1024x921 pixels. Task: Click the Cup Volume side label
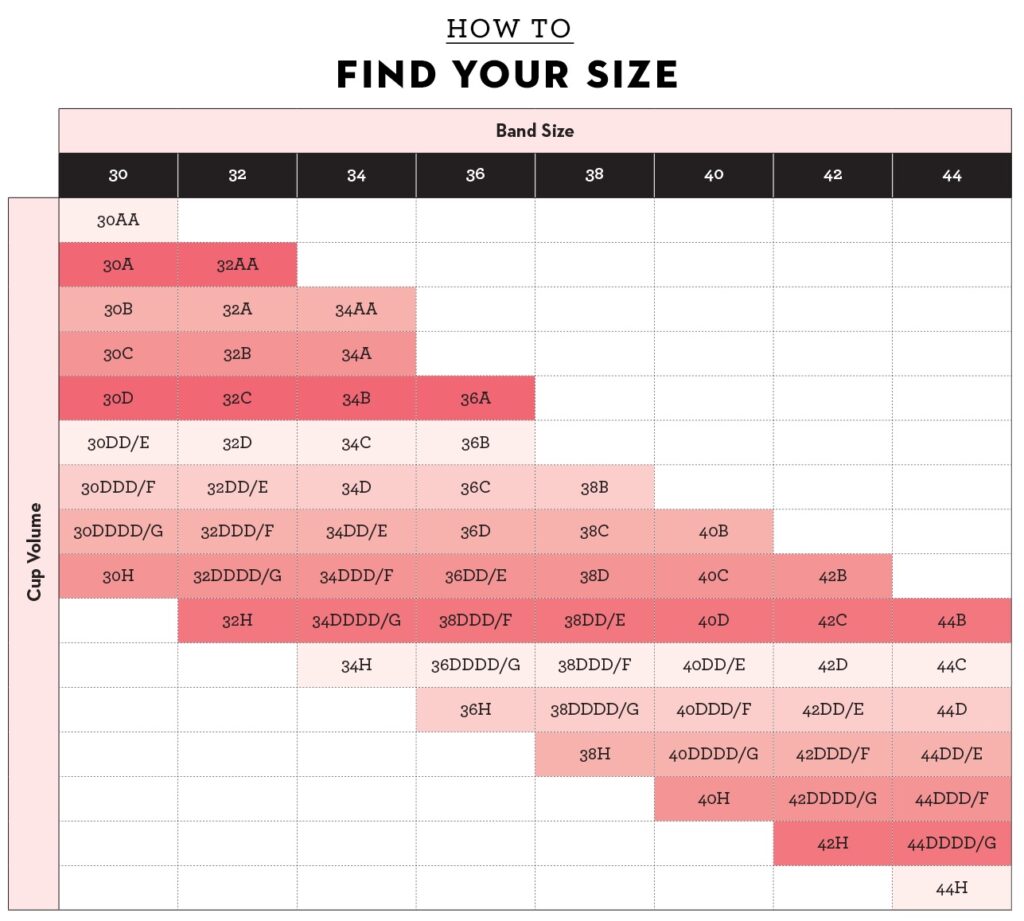[x=33, y=553]
